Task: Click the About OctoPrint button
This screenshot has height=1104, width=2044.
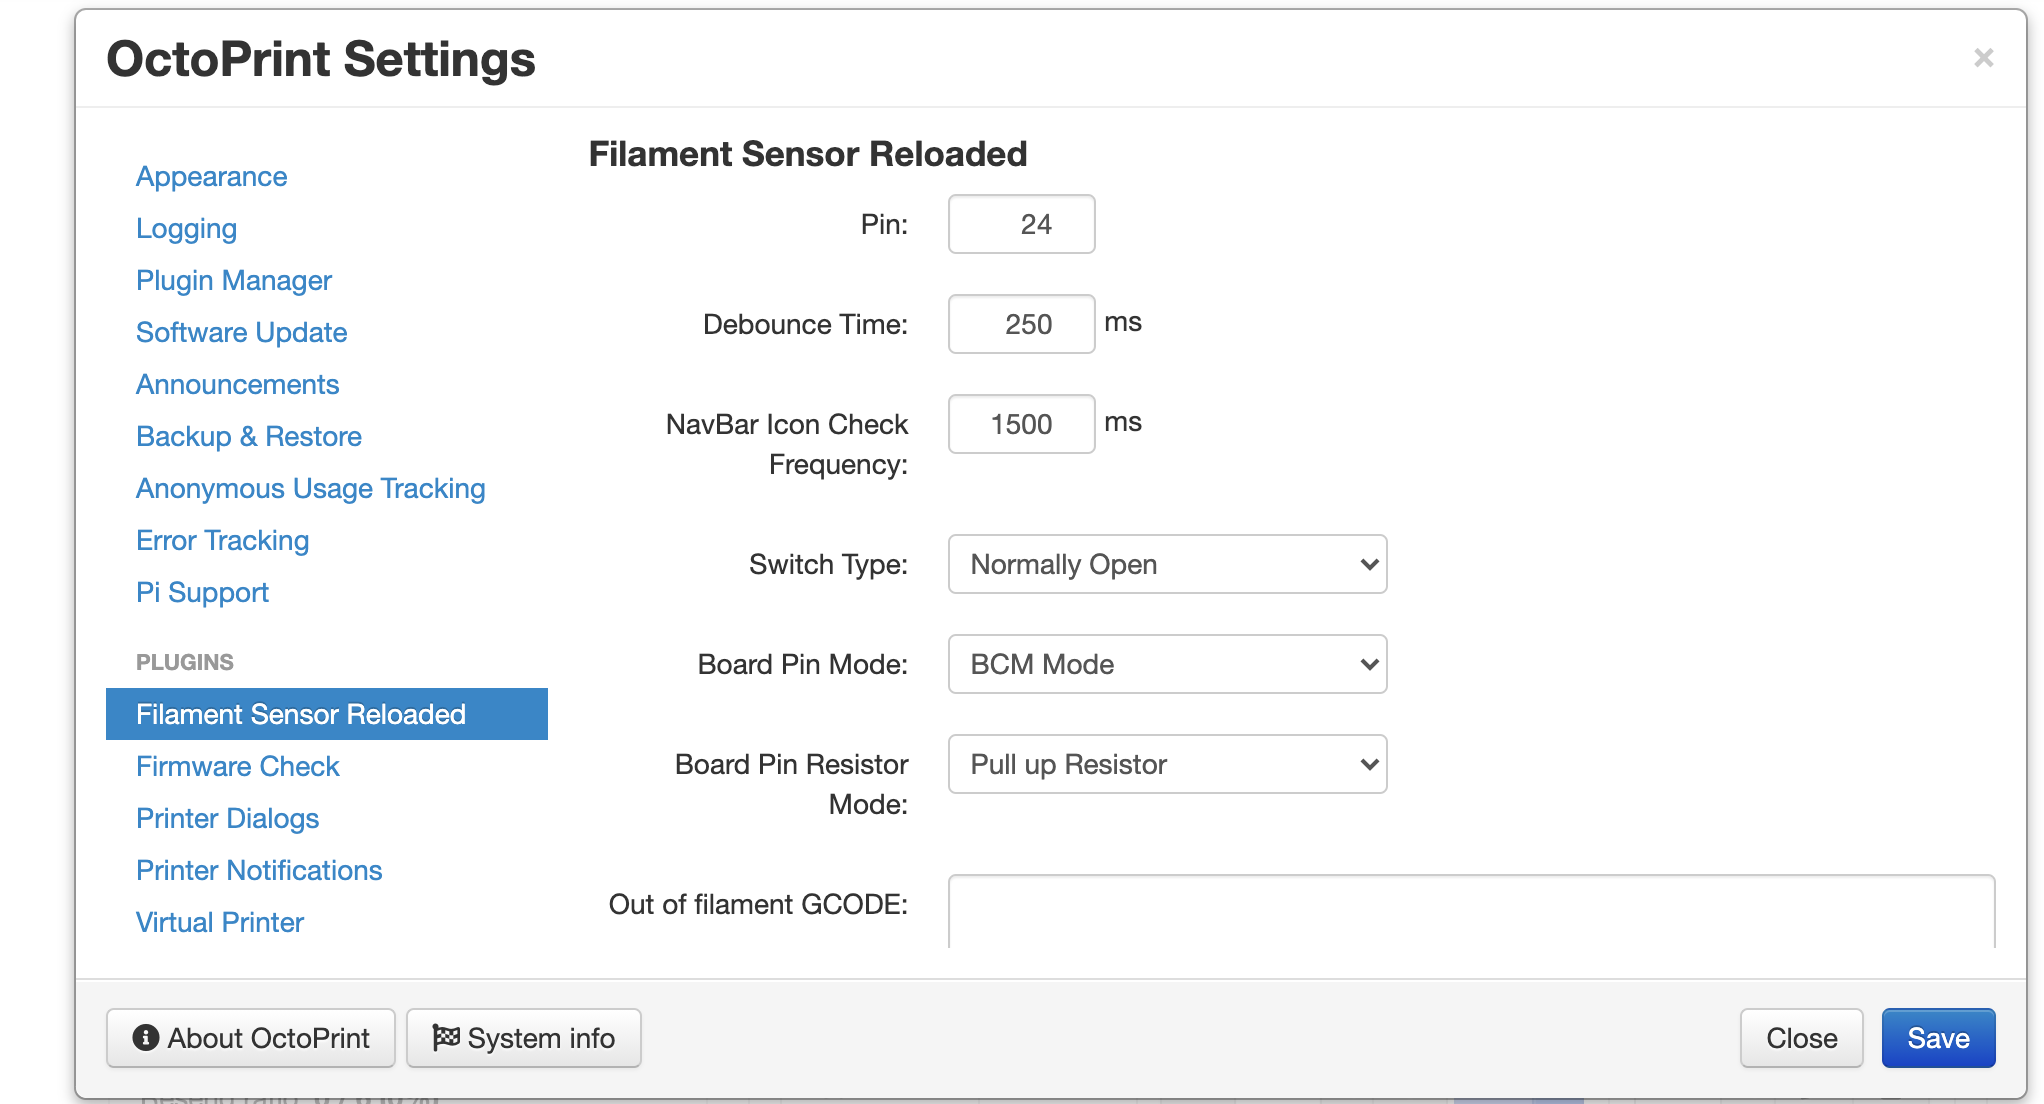Action: [251, 1038]
